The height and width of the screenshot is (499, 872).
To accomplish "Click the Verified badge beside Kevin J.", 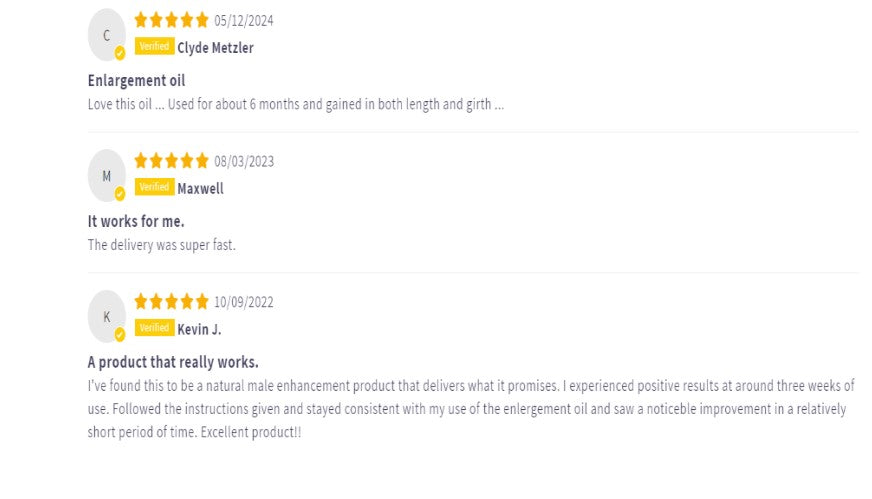I will pyautogui.click(x=154, y=329).
